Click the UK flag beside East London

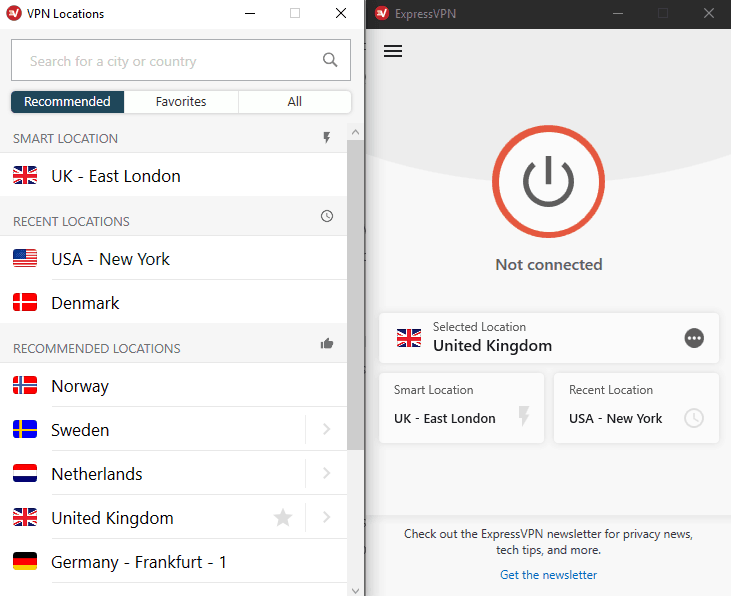click(x=25, y=175)
